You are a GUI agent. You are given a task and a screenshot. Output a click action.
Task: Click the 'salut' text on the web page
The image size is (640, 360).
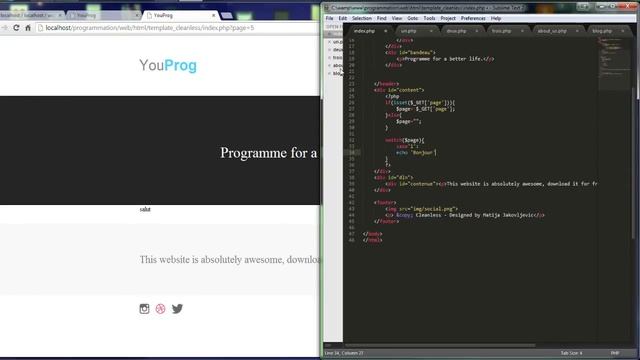[x=145, y=209]
